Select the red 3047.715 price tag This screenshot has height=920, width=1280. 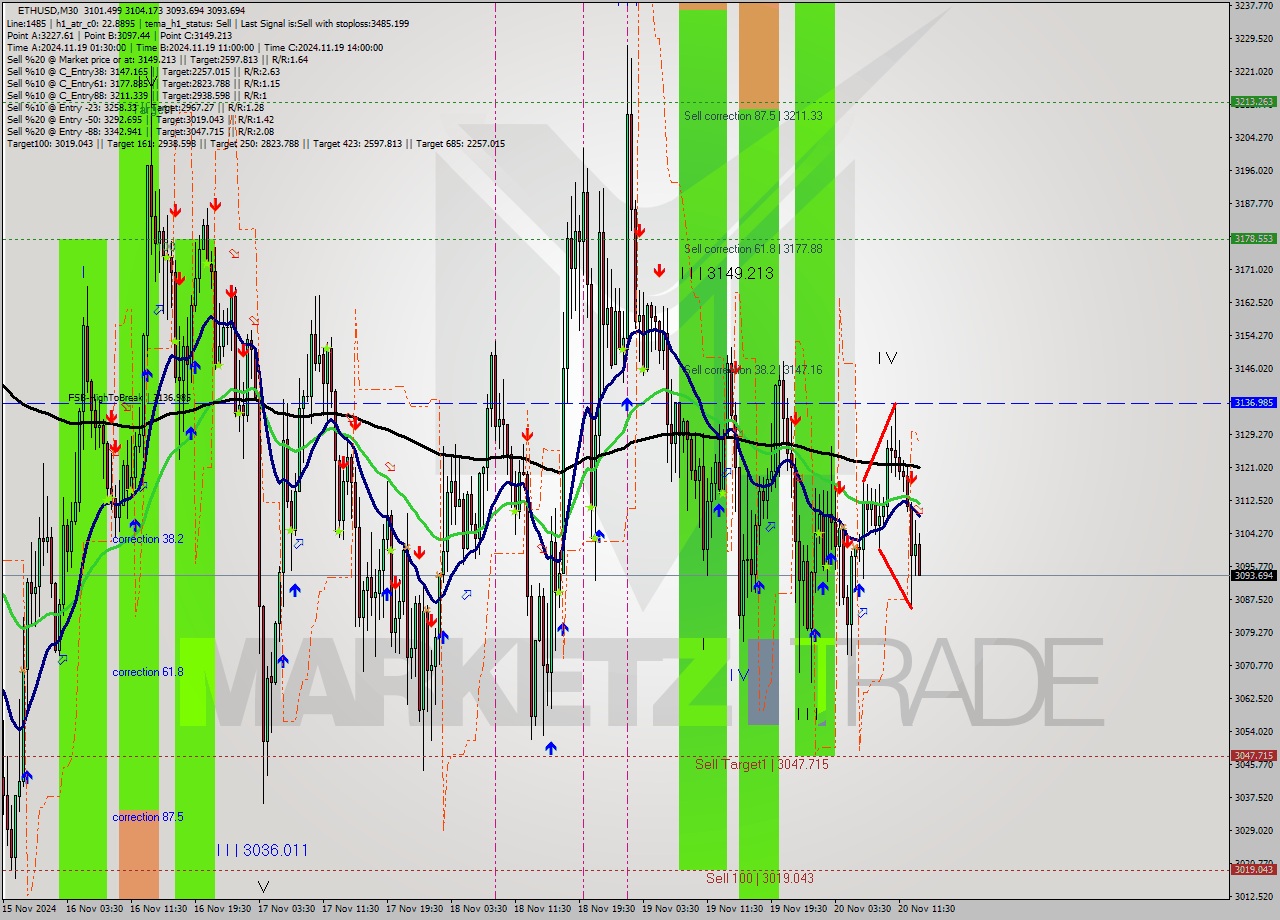[x=1253, y=756]
